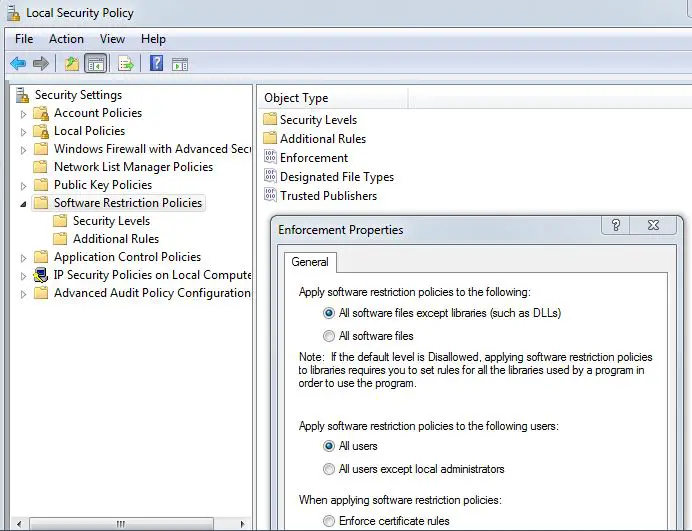
Task: Close the Enforcement Properties dialog
Action: tap(653, 225)
